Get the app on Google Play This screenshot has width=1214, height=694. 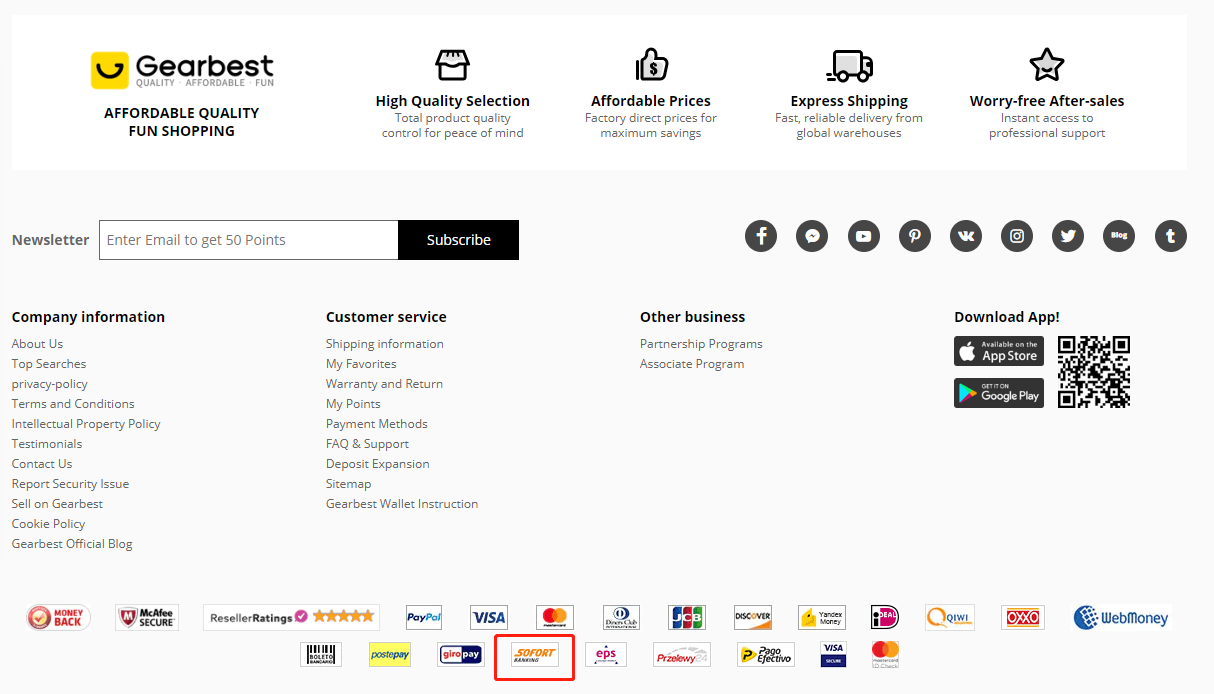click(999, 393)
